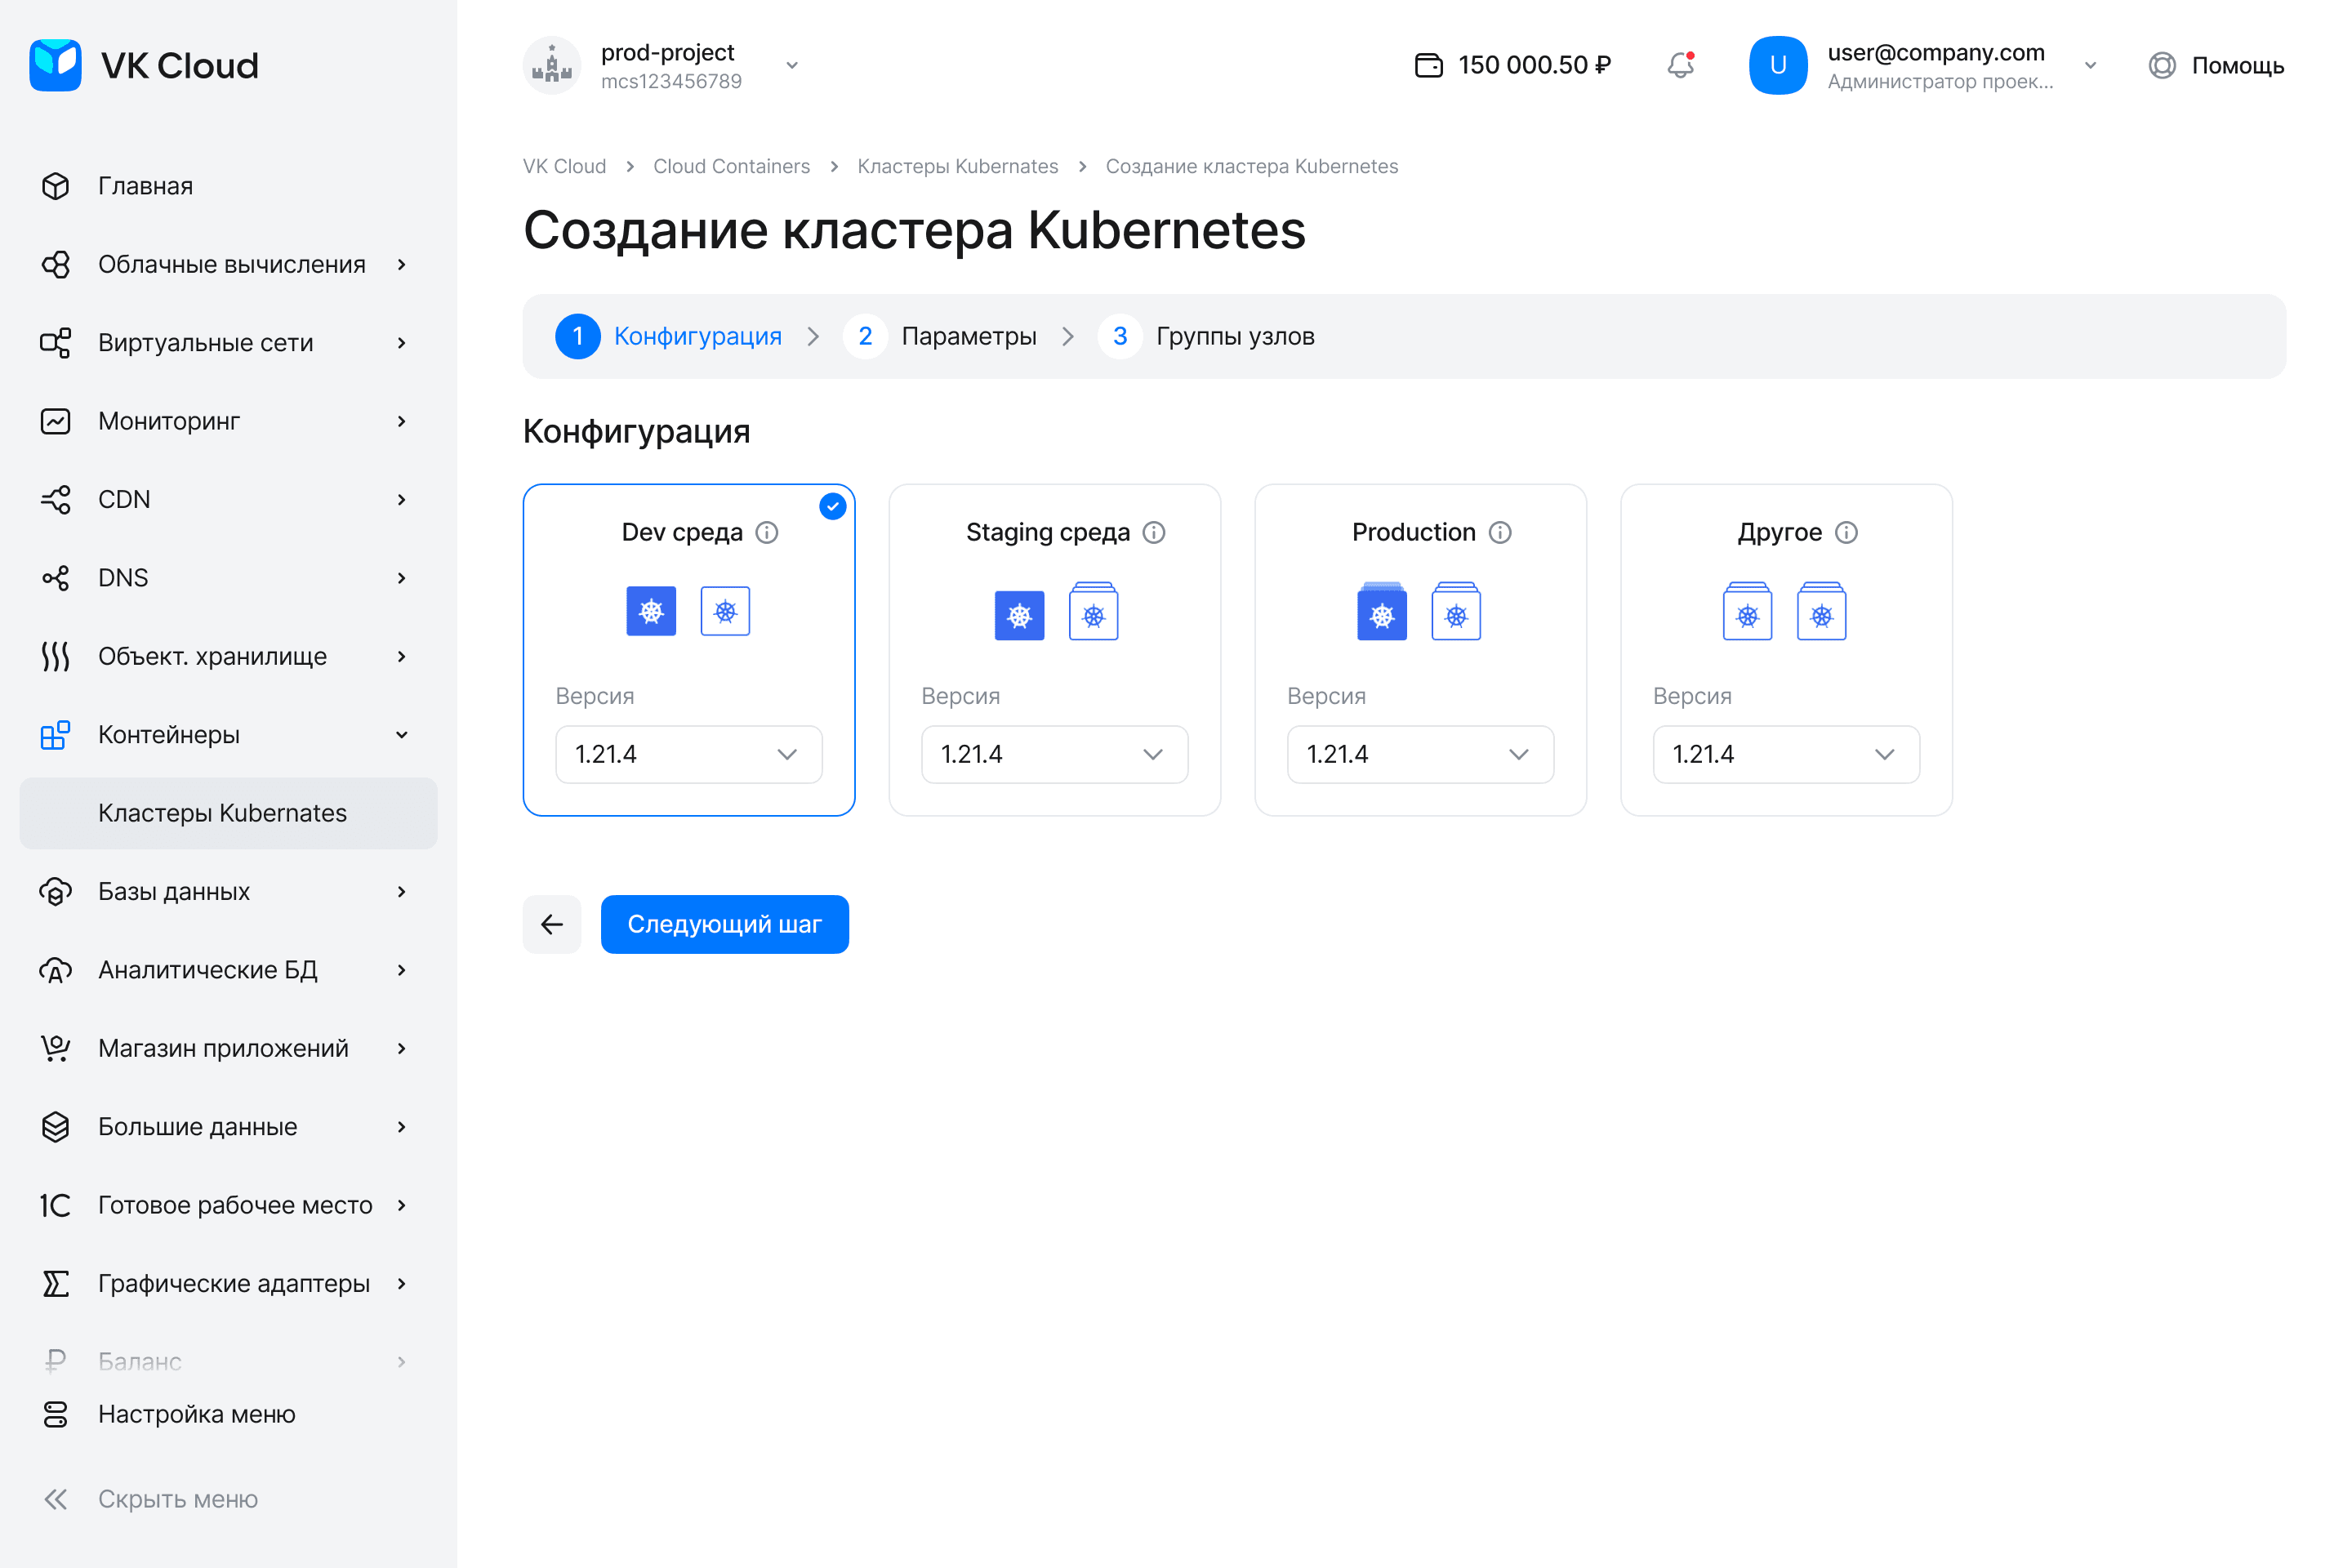Select the Production configuration card
Screen dimensions: 2352x1568
[1421, 650]
